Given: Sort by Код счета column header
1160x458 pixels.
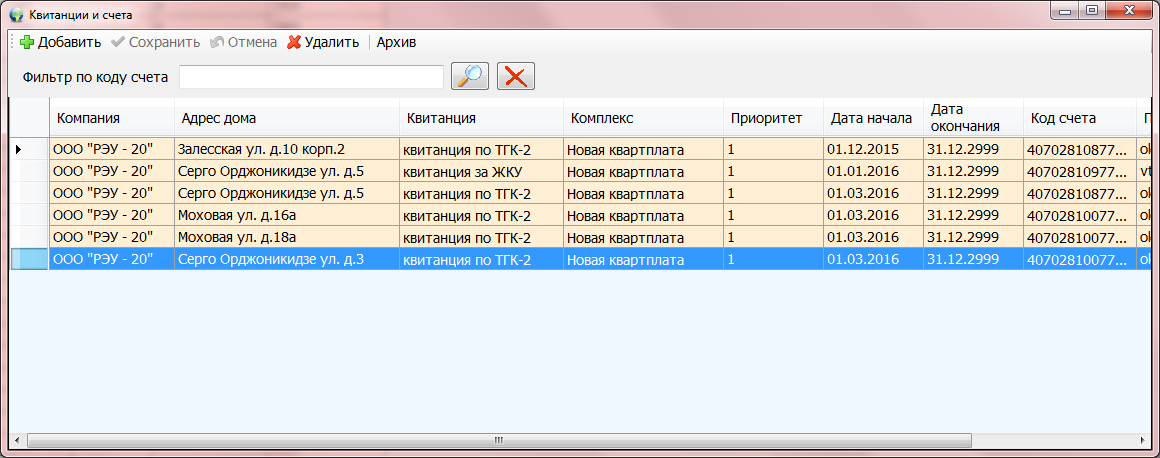Looking at the screenshot, I should (1079, 118).
